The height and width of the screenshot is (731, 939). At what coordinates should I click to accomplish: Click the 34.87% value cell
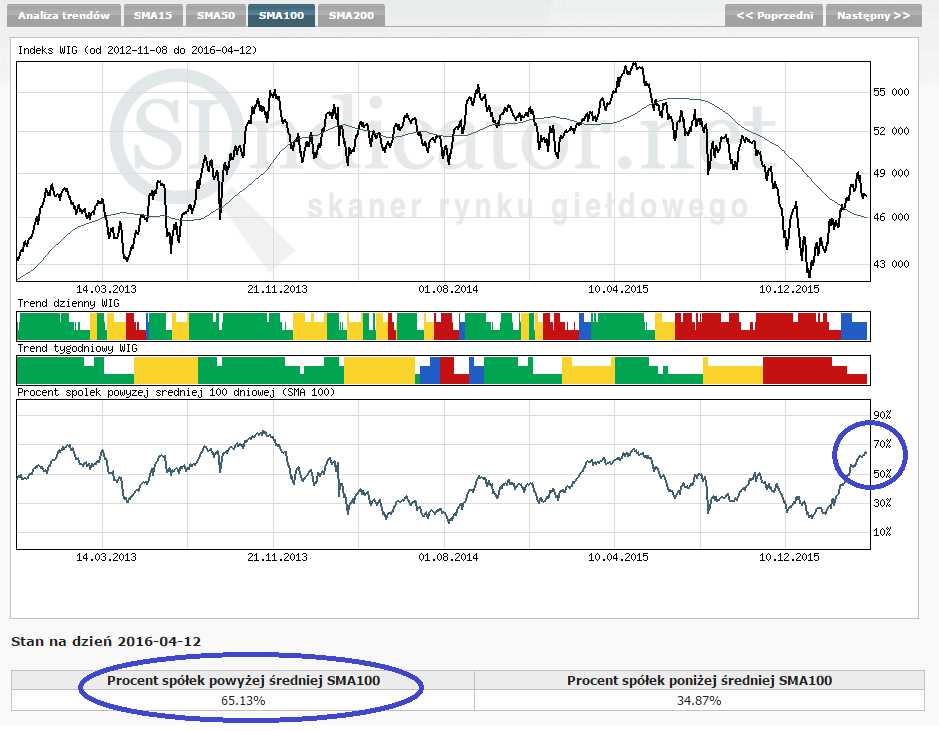click(x=699, y=701)
